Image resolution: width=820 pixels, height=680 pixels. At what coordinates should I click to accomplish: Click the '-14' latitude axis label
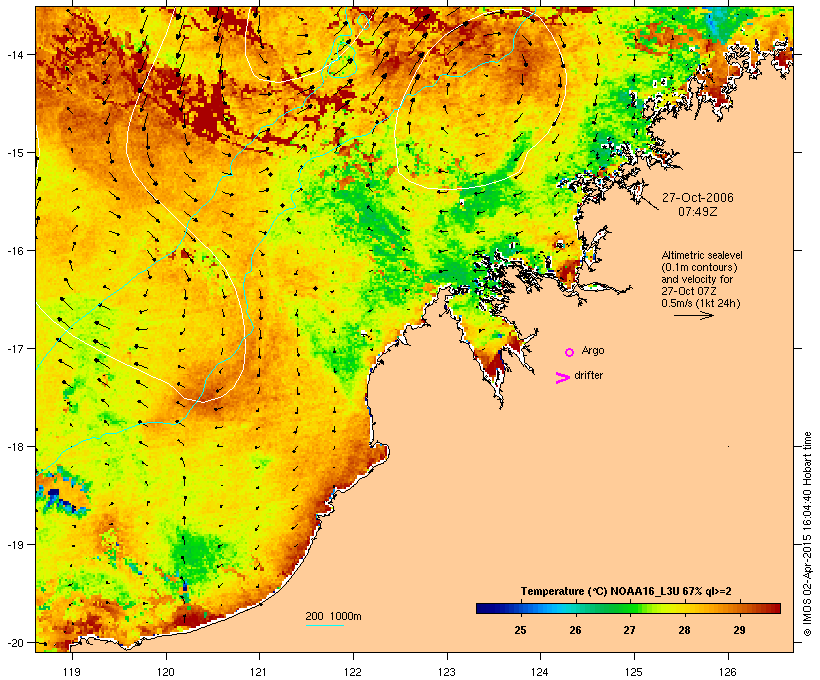pyautogui.click(x=15, y=54)
